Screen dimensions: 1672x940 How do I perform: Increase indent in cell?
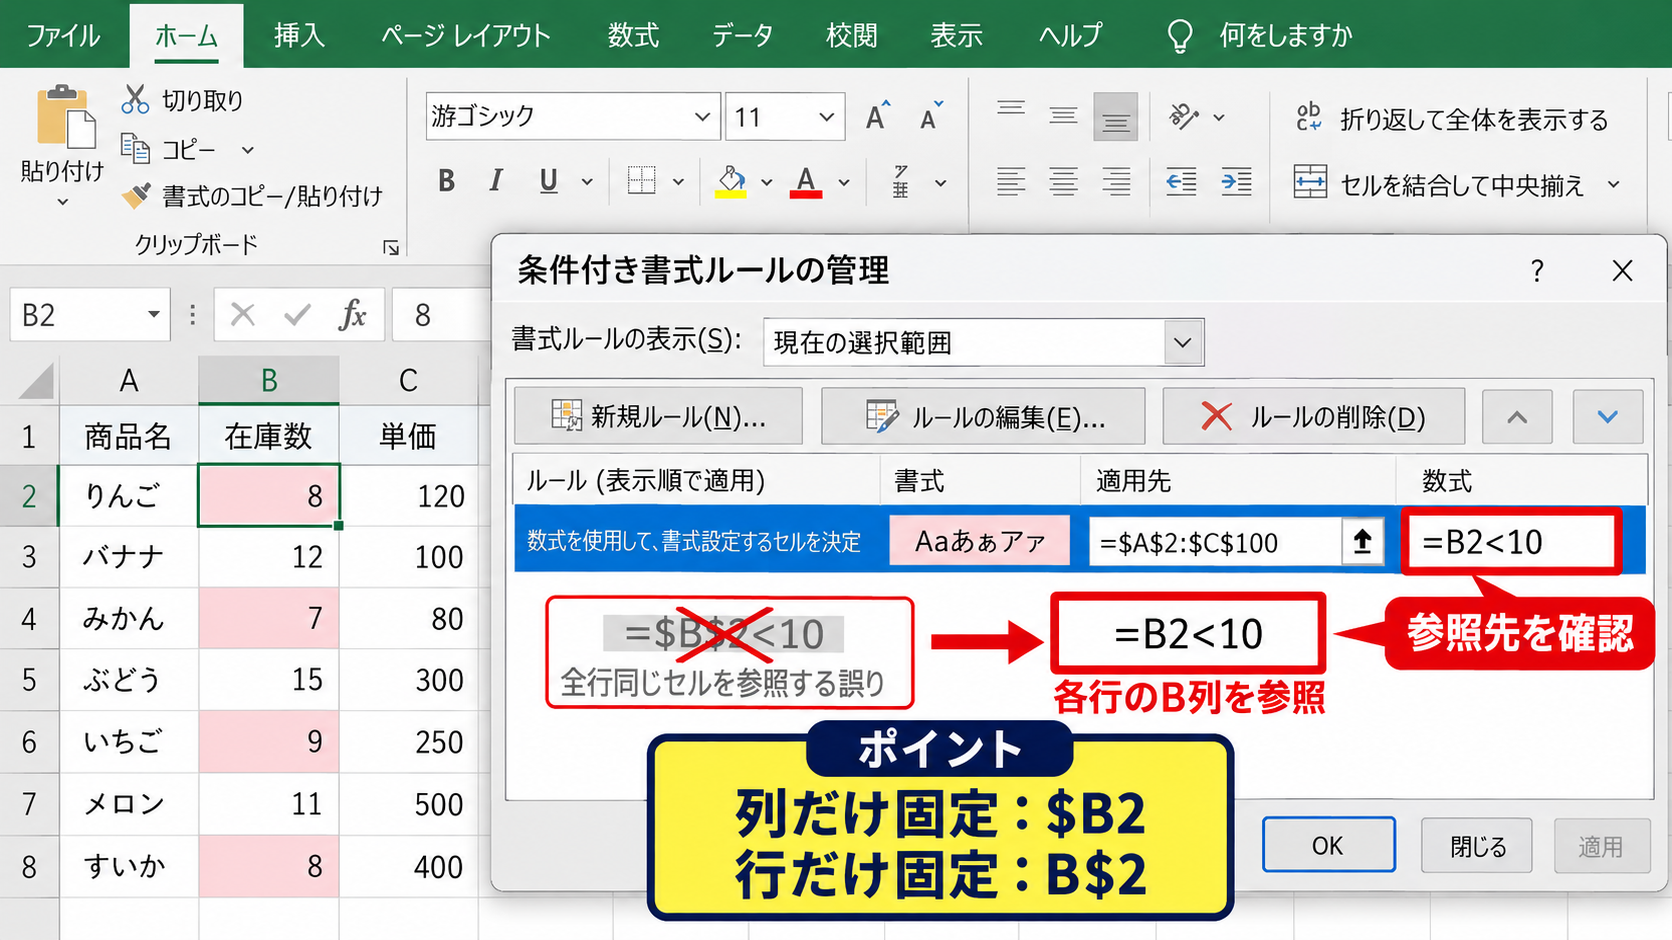(x=1236, y=182)
